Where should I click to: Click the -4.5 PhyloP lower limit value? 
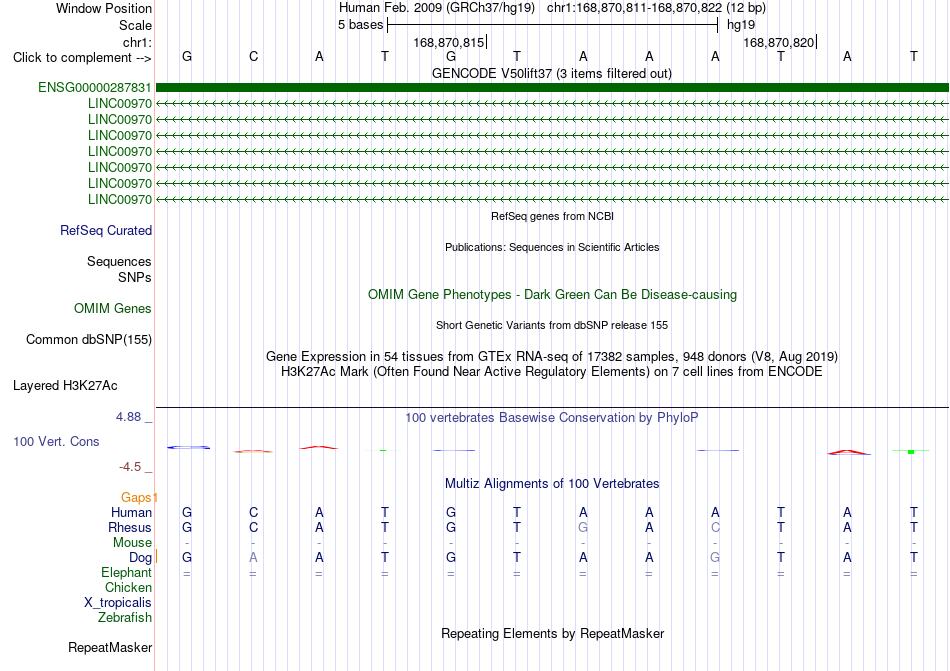[x=130, y=466]
